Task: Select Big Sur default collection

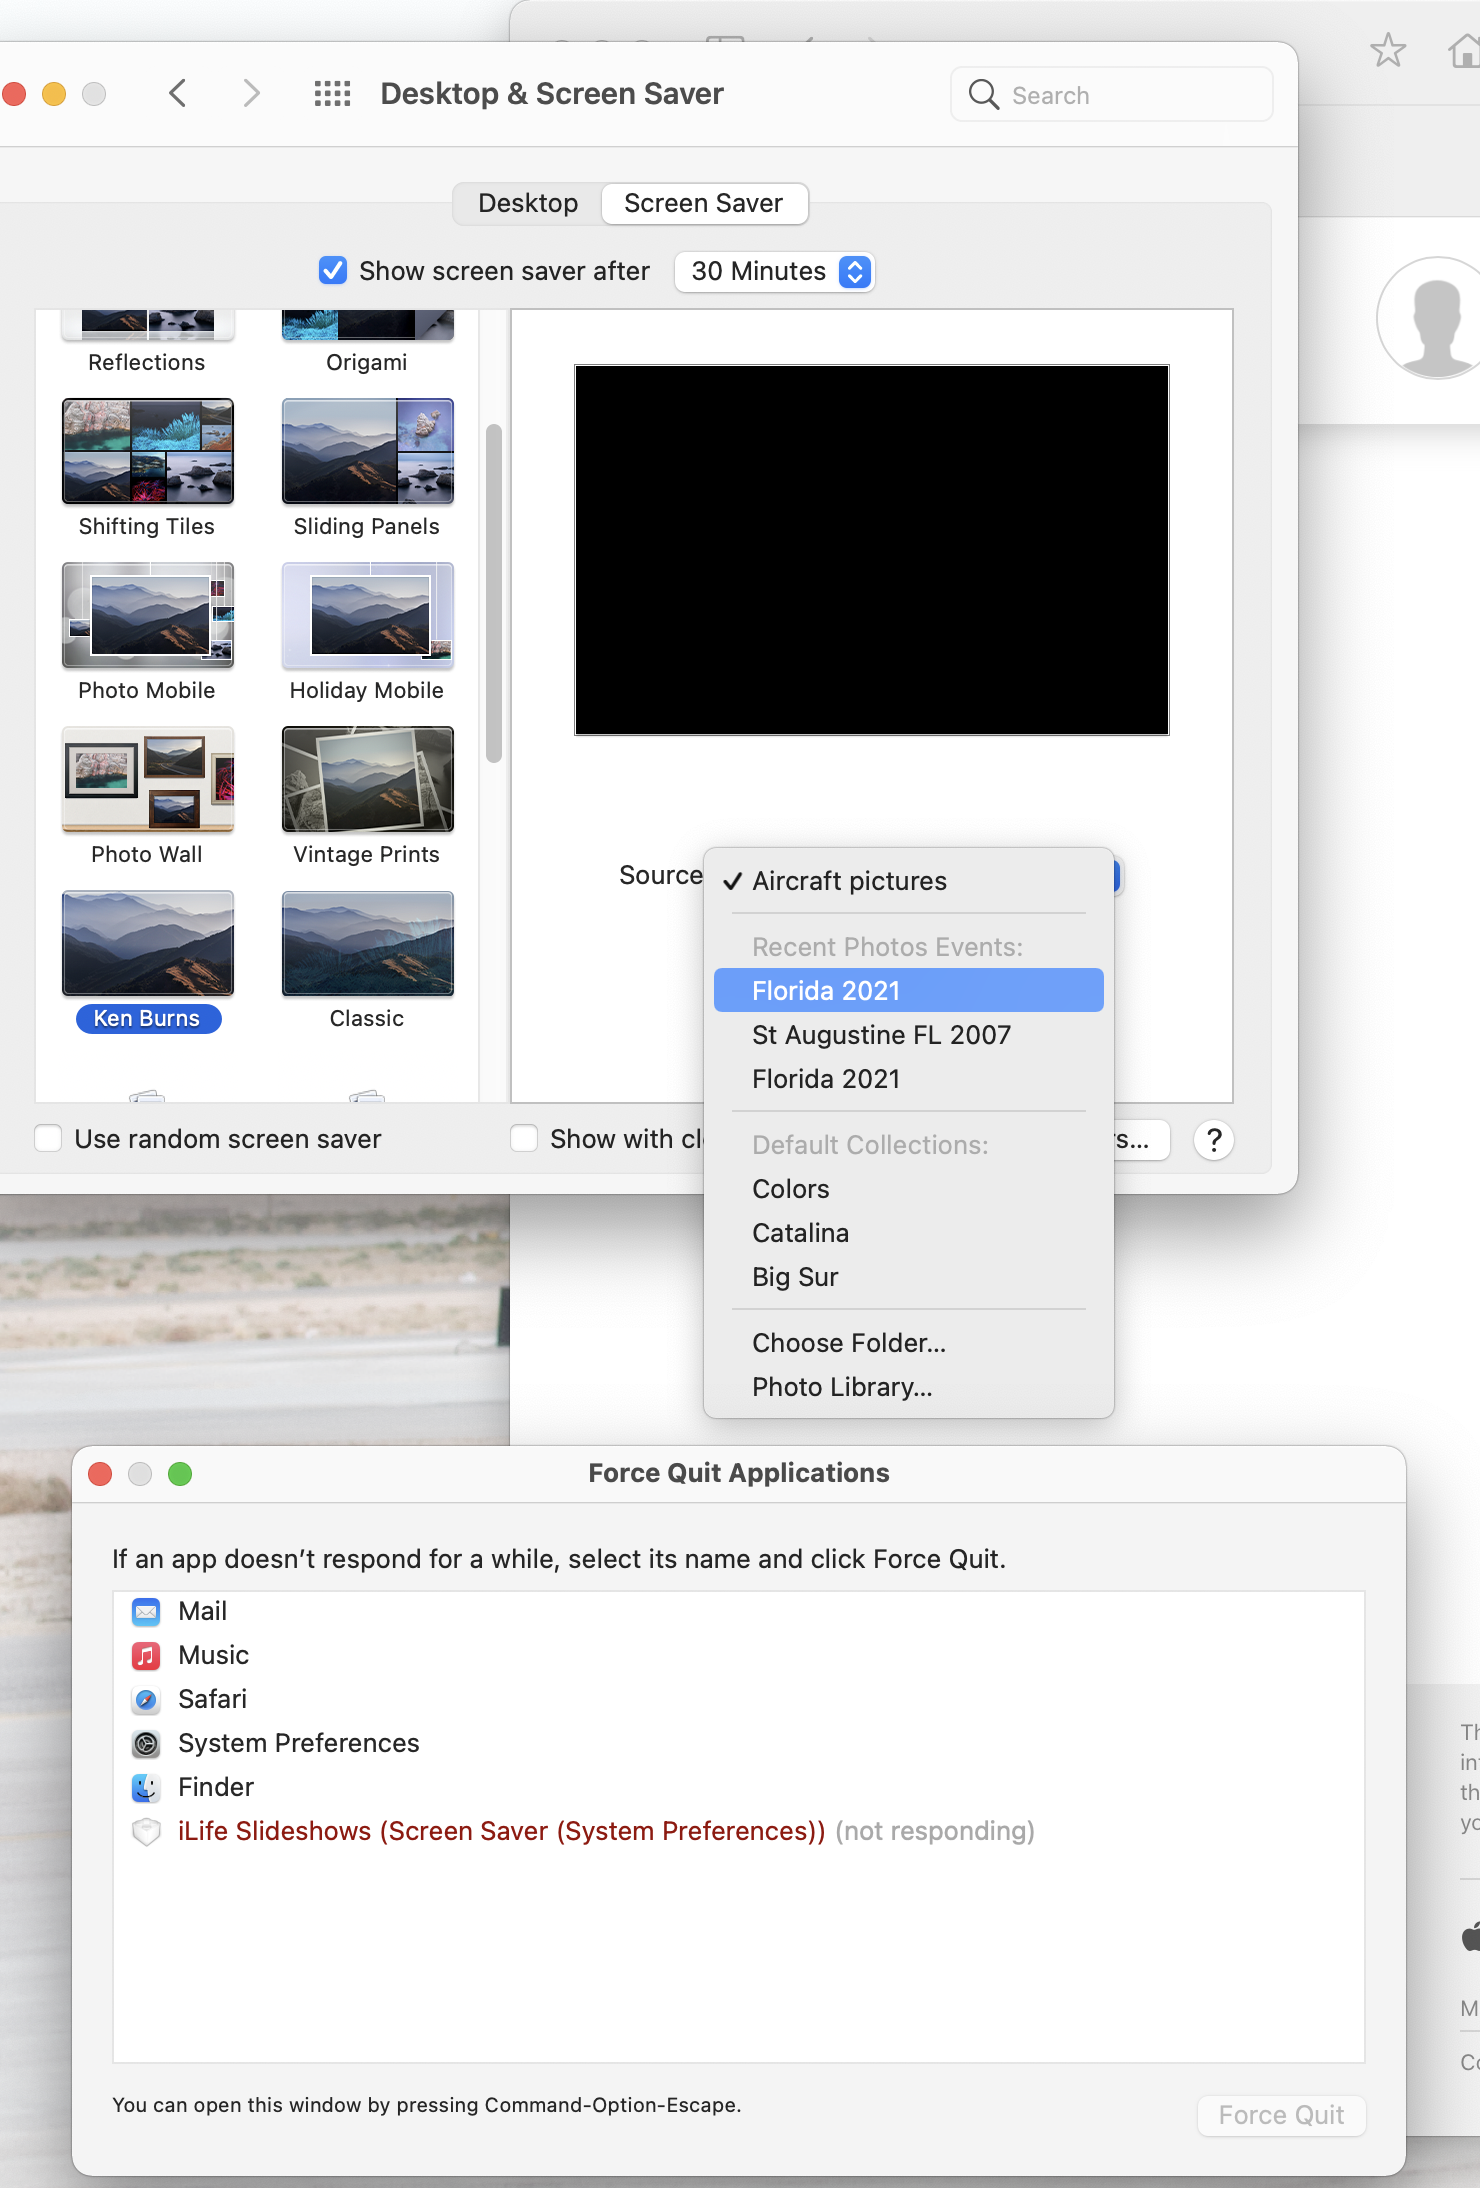Action: pyautogui.click(x=909, y=1277)
